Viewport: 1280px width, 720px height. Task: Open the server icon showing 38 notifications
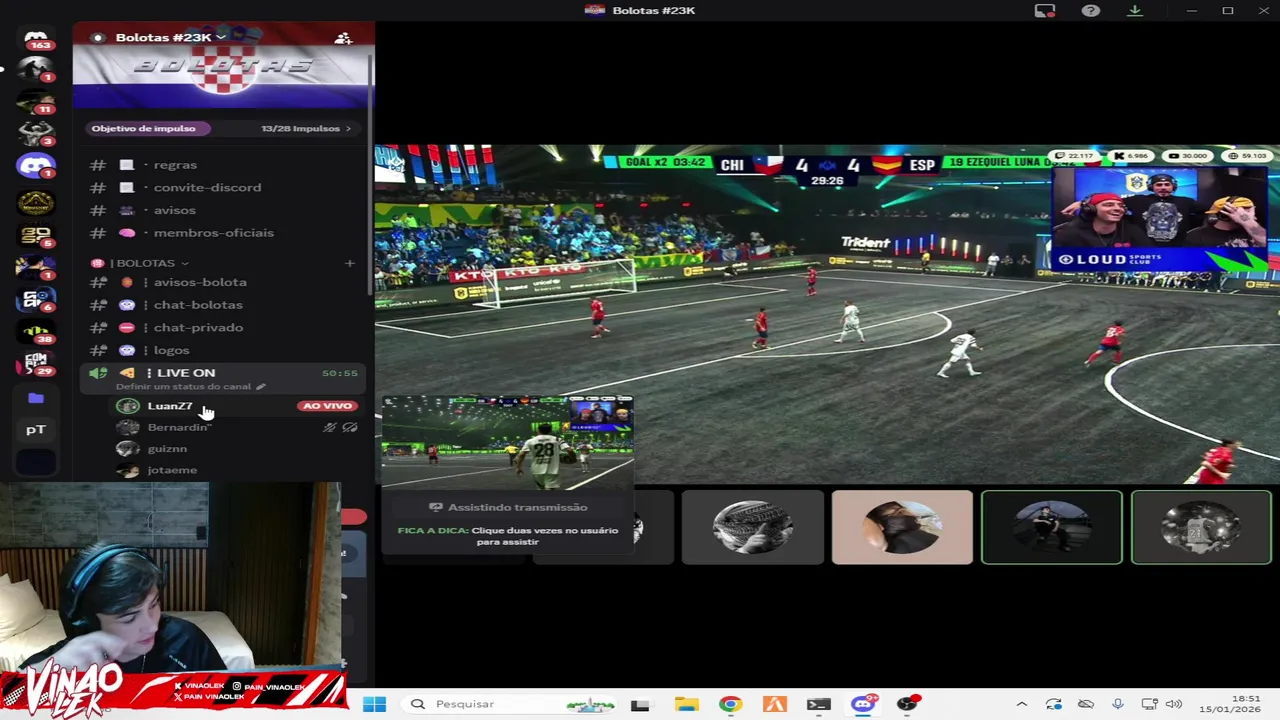(36, 332)
